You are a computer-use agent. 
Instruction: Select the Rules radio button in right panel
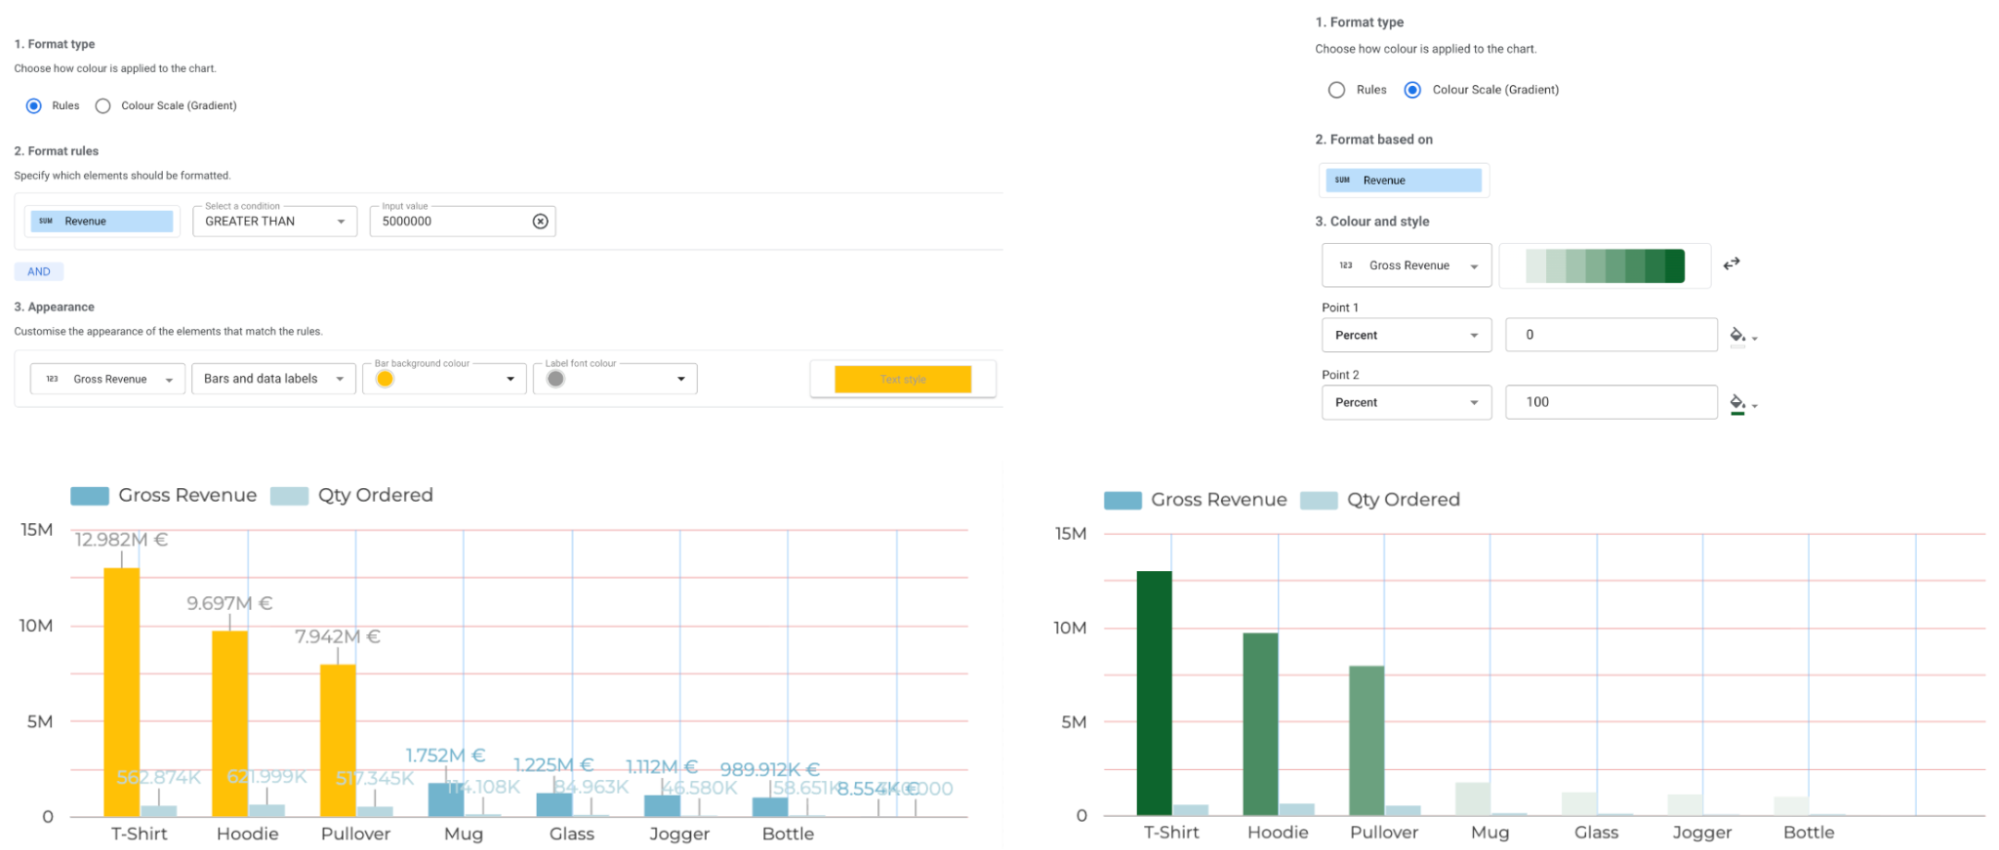1336,90
